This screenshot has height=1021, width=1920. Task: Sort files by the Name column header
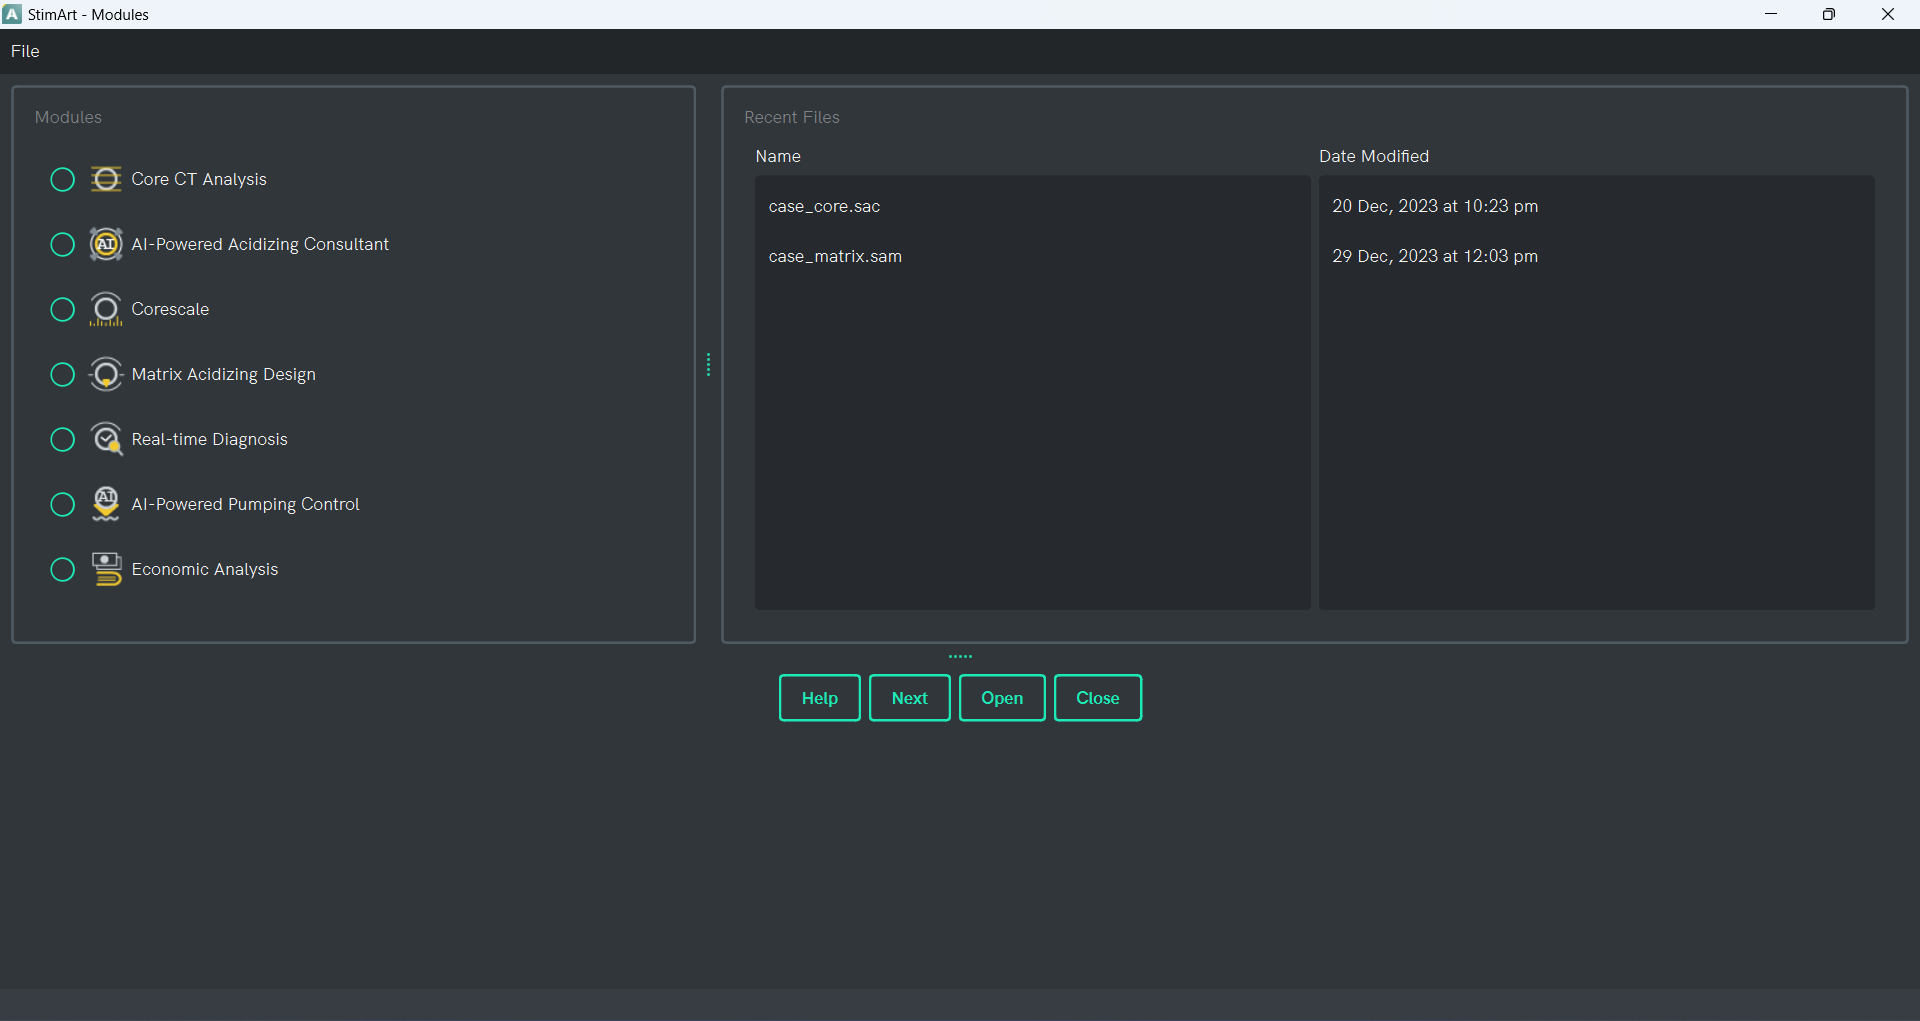tap(778, 156)
